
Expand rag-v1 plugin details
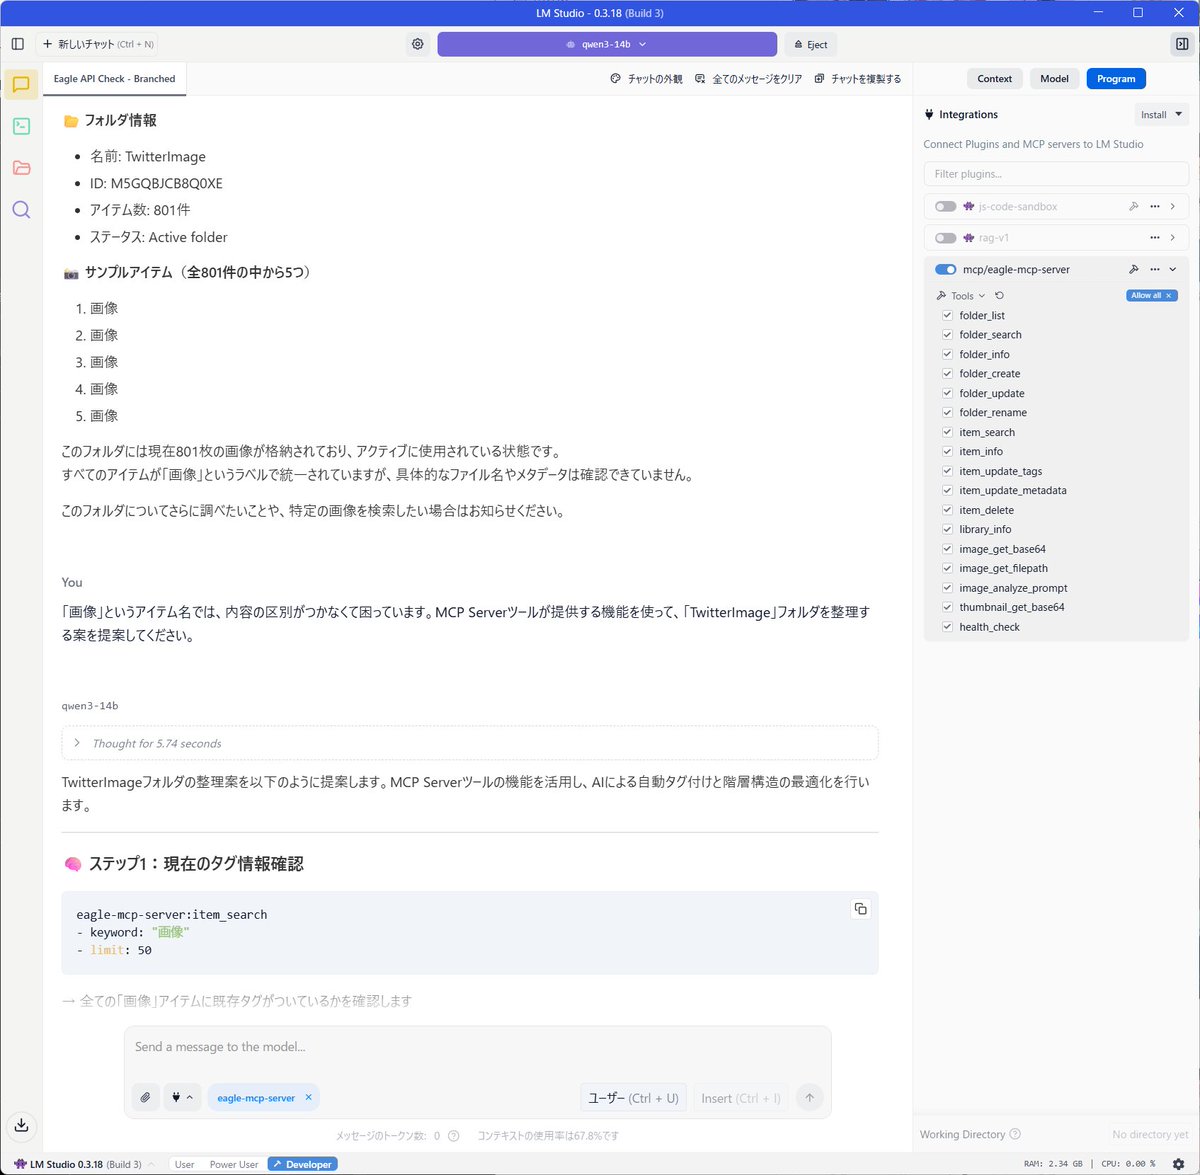pos(1173,238)
